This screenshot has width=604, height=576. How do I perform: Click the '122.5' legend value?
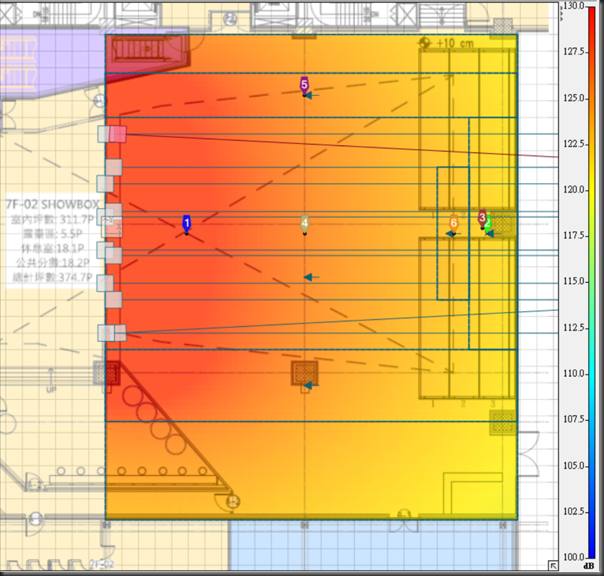point(574,144)
